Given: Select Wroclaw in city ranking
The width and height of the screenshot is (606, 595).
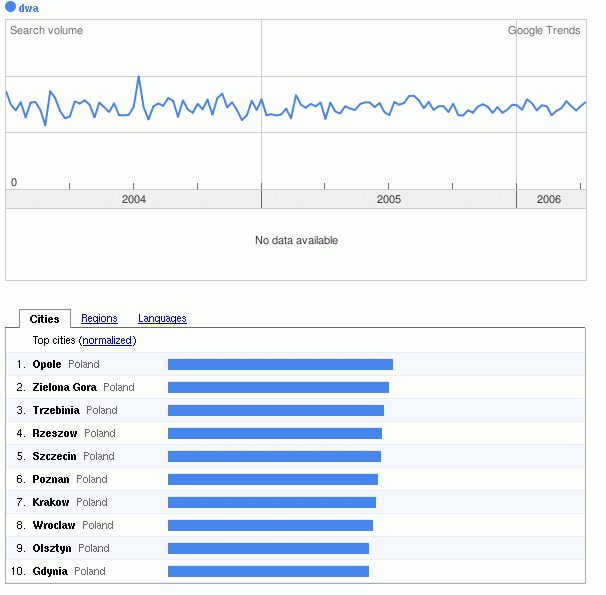Looking at the screenshot, I should [54, 526].
